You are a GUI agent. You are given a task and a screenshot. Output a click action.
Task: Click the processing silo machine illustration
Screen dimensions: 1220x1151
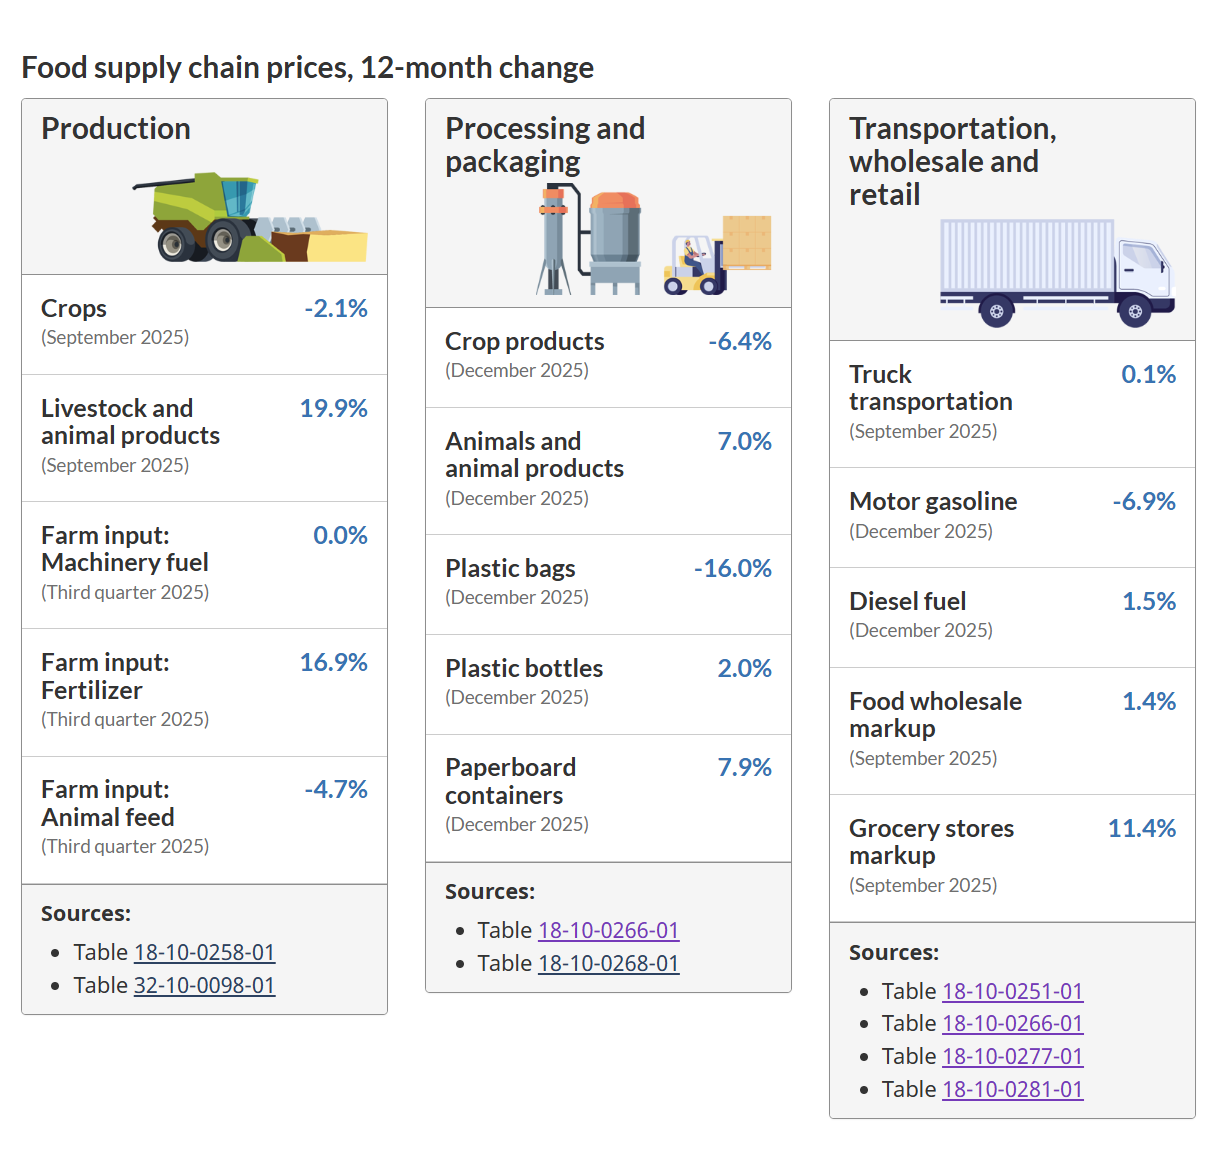pyautogui.click(x=590, y=242)
